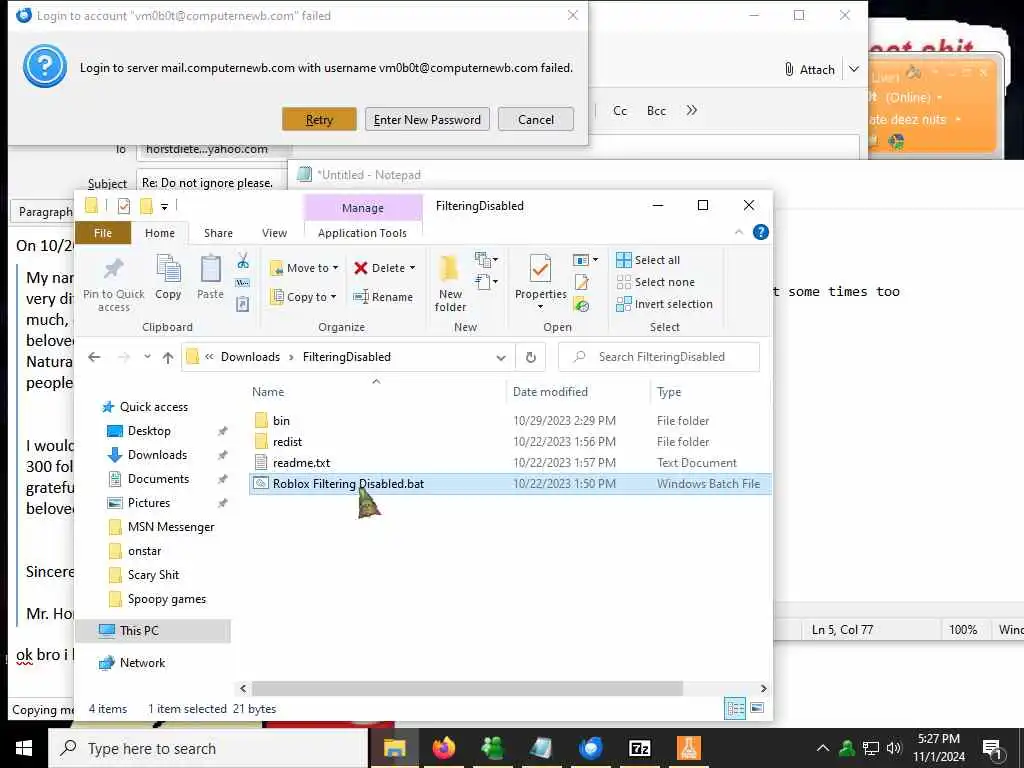Open File Explorer taskbar icon
Image resolution: width=1024 pixels, height=768 pixels.
[x=394, y=748]
